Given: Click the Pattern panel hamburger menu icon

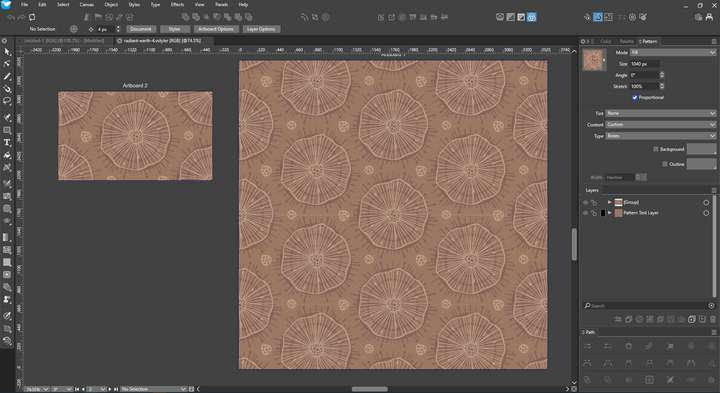Looking at the screenshot, I should [714, 41].
